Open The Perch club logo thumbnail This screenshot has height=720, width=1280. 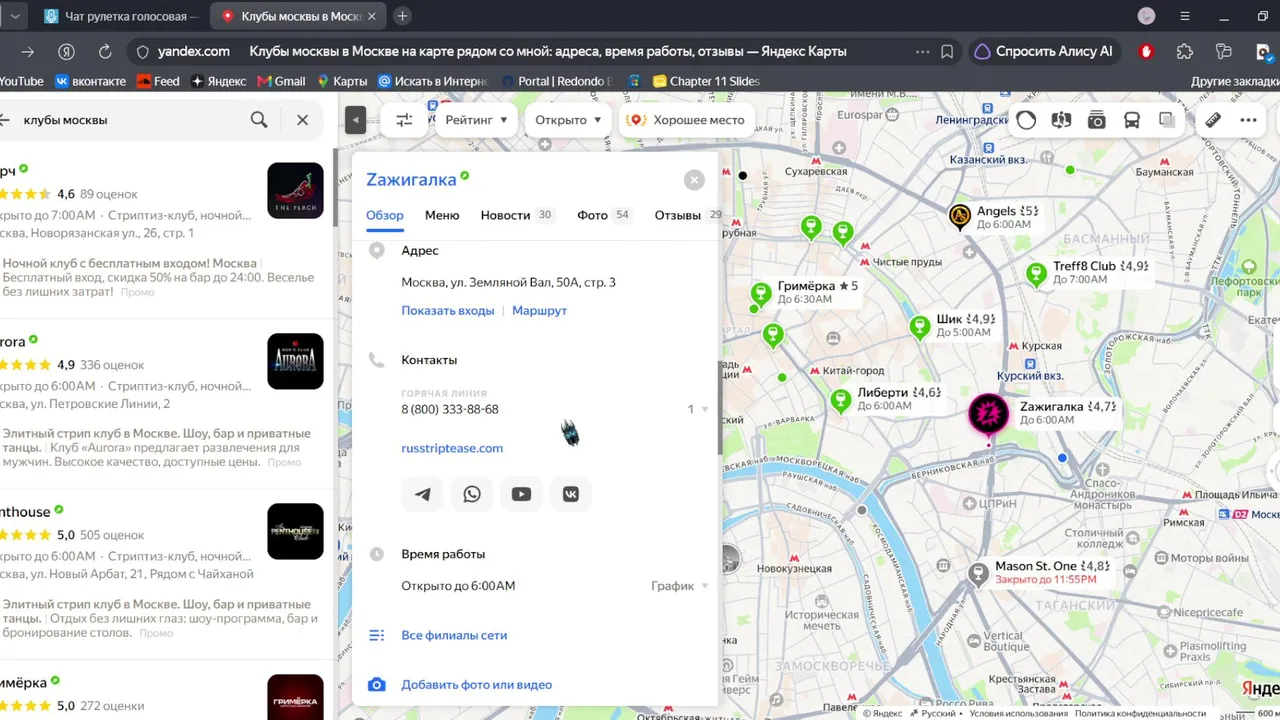pos(295,190)
